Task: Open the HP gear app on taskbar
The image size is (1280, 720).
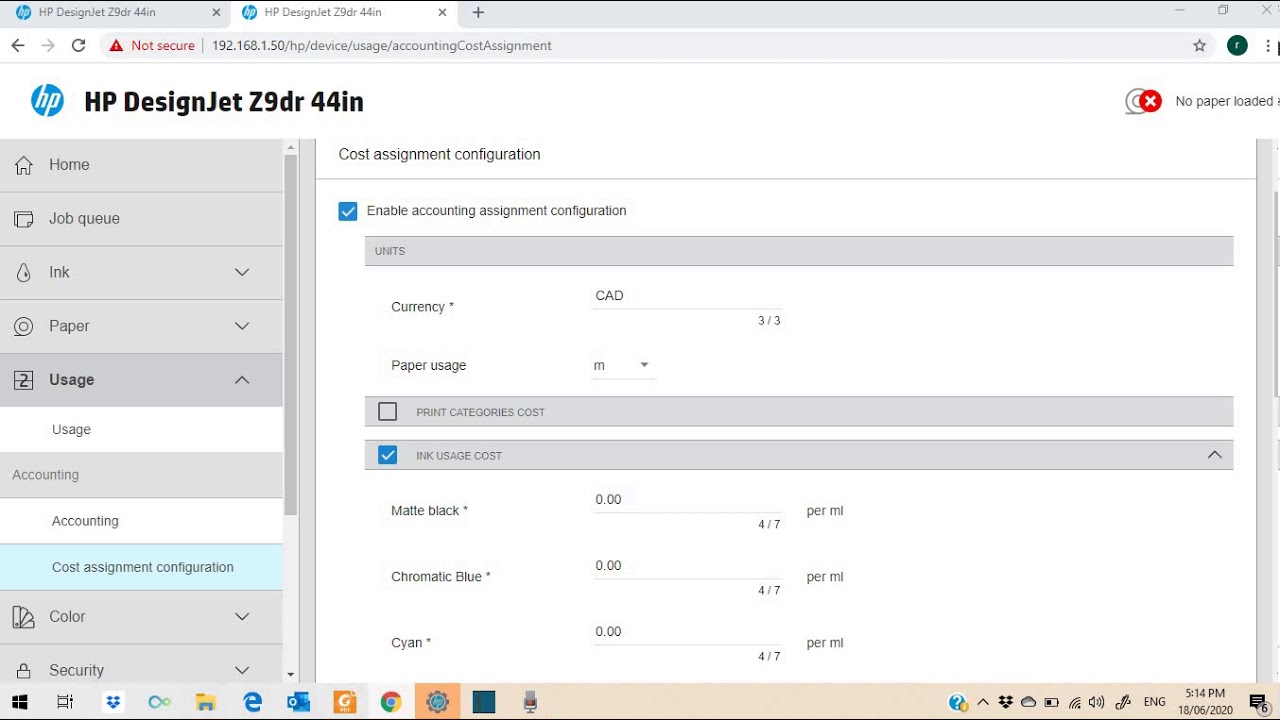Action: (x=437, y=702)
